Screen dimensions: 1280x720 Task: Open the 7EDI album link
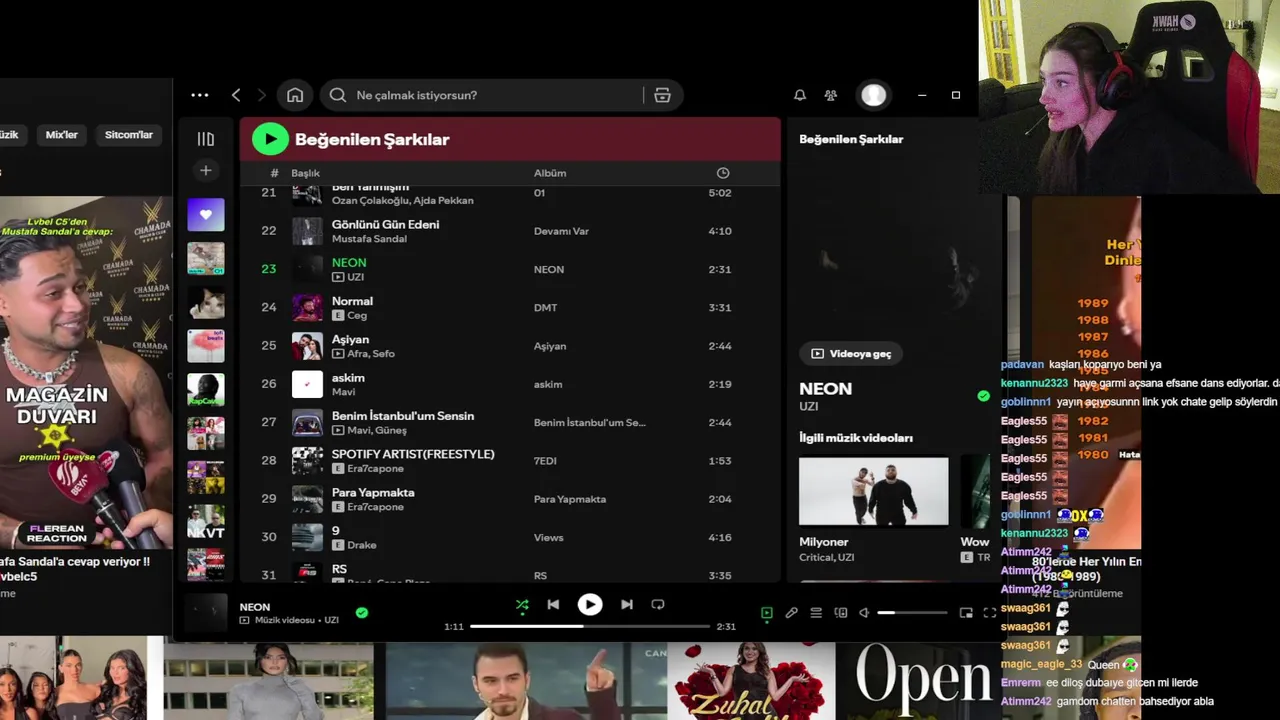tap(545, 461)
